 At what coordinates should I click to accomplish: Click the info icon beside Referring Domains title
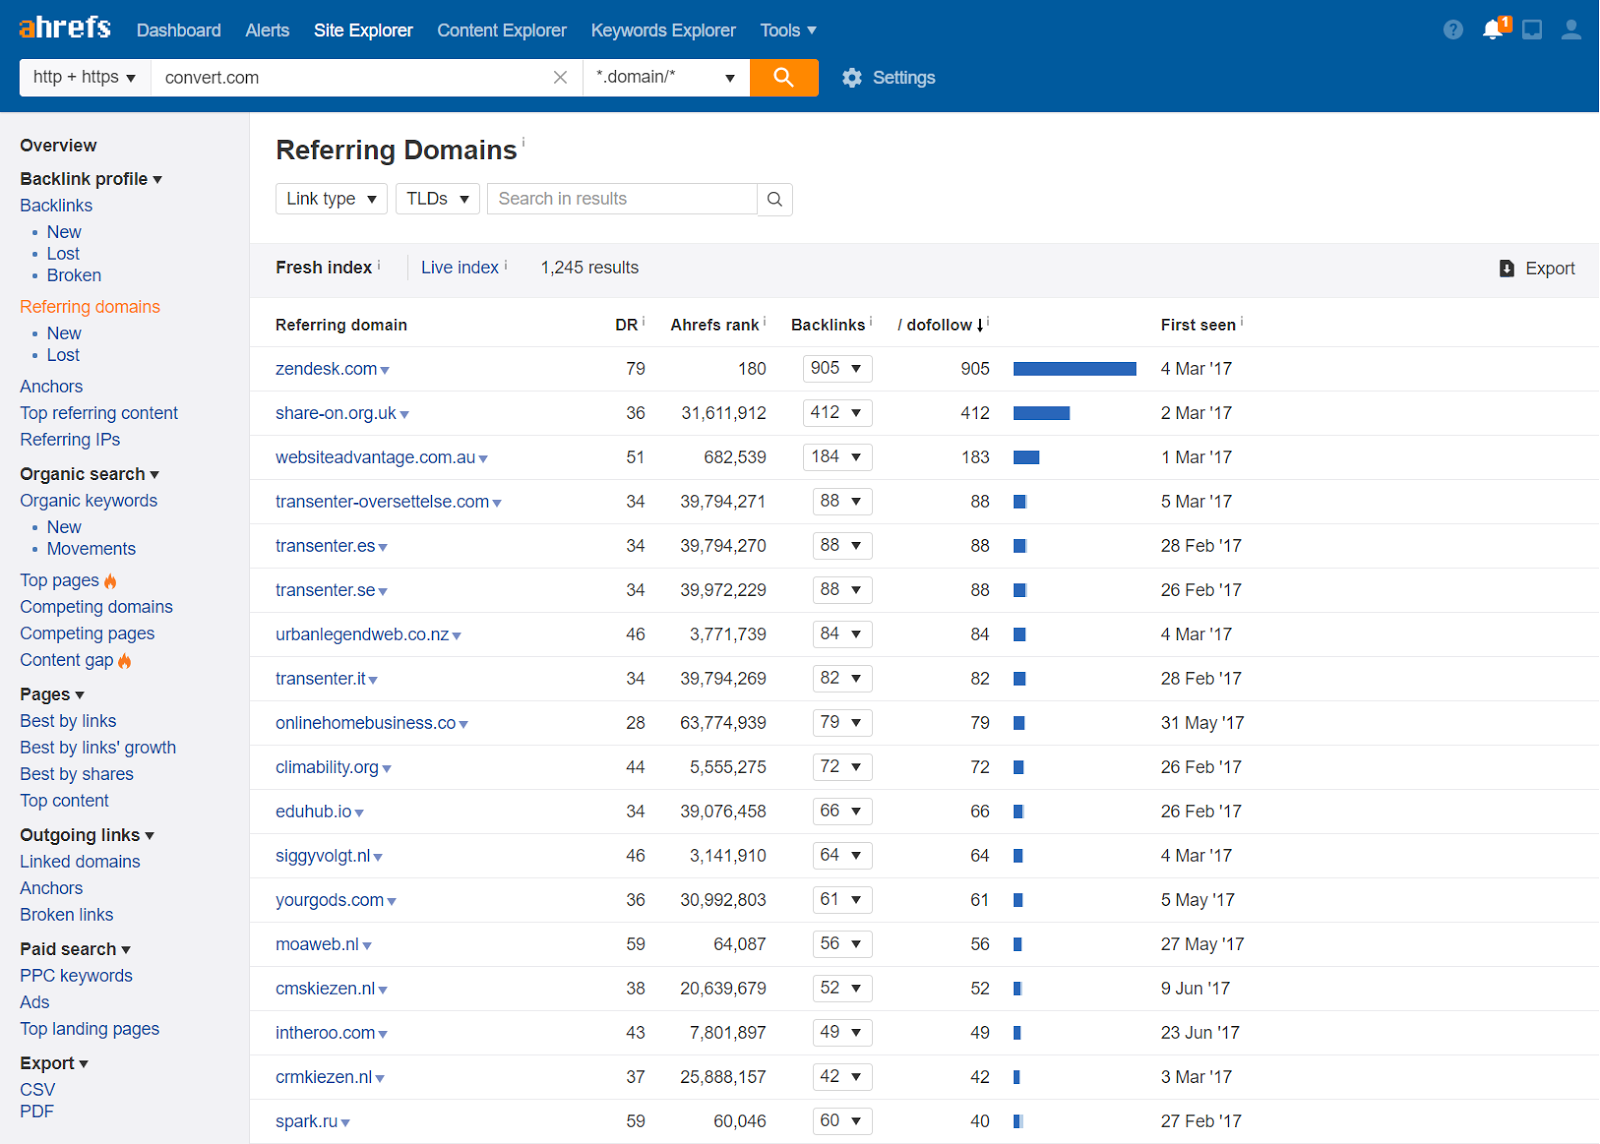coord(523,142)
